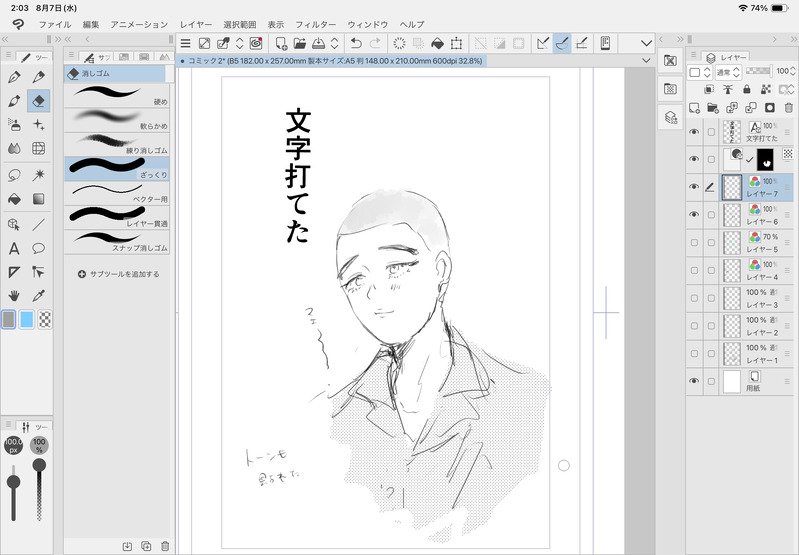Show layer レイヤー 5 visibility box
This screenshot has width=799, height=555.
click(x=694, y=243)
